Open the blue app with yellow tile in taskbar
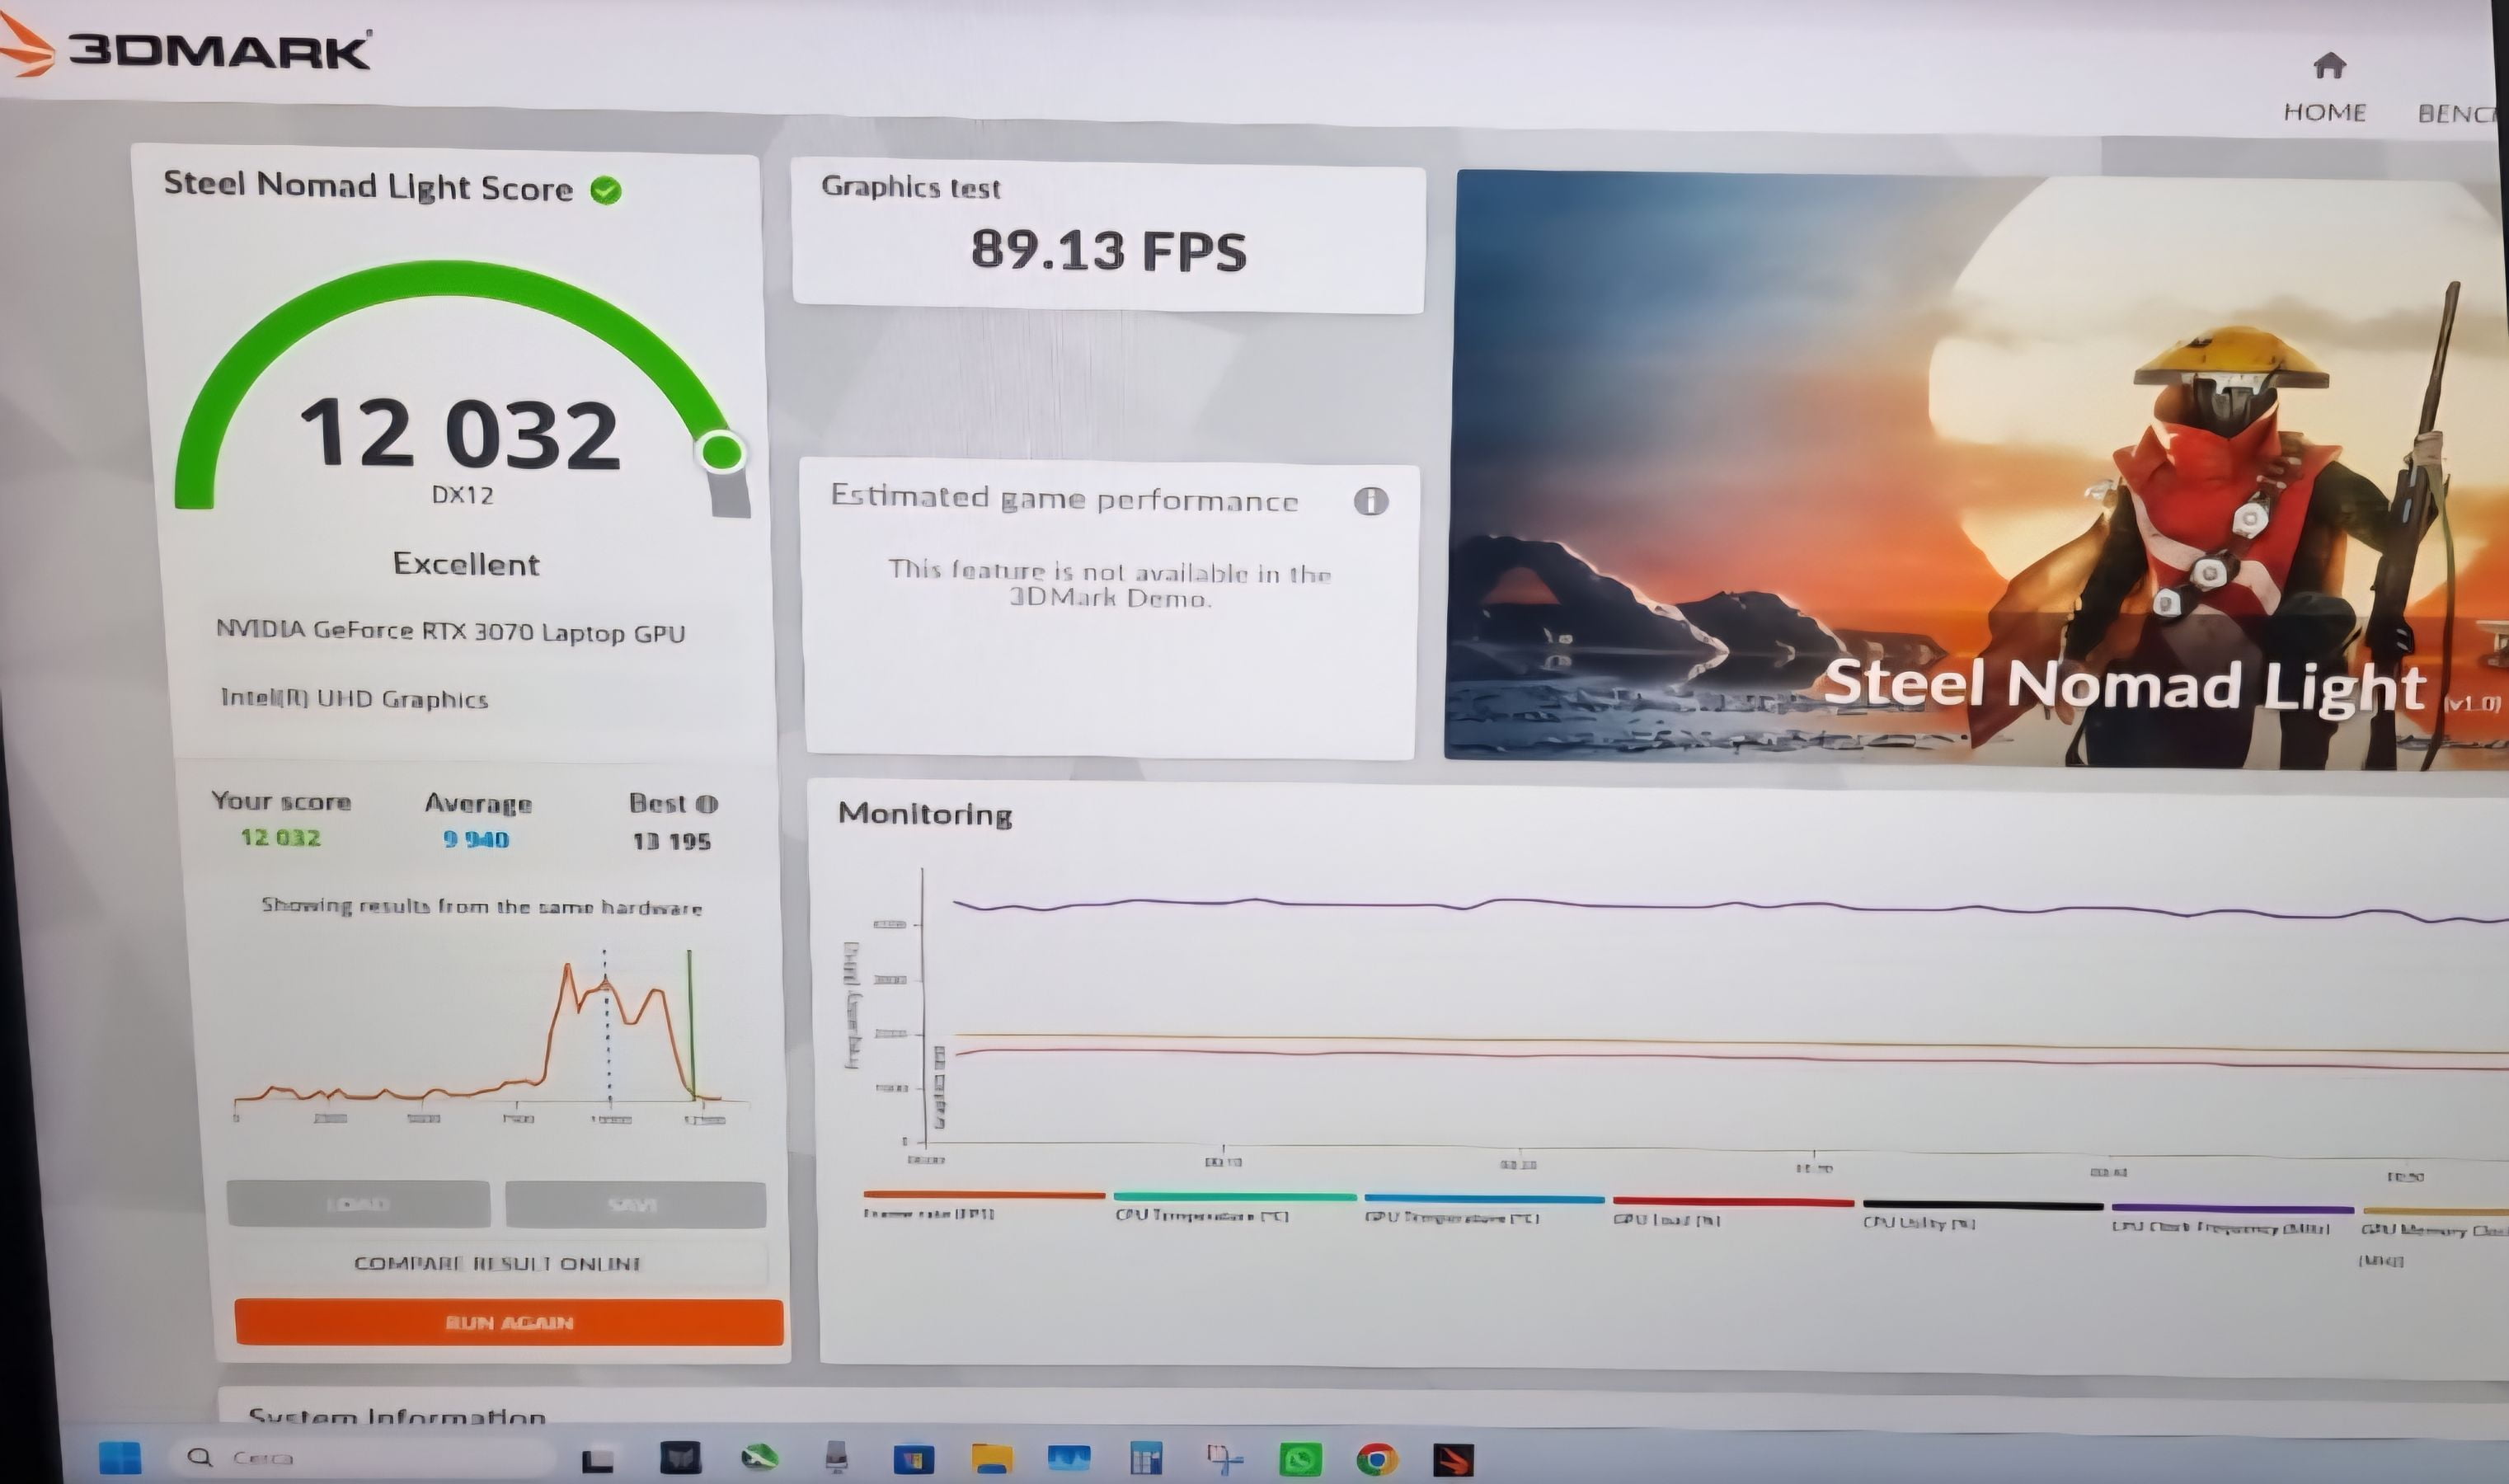The image size is (2509, 1484). (x=913, y=1460)
